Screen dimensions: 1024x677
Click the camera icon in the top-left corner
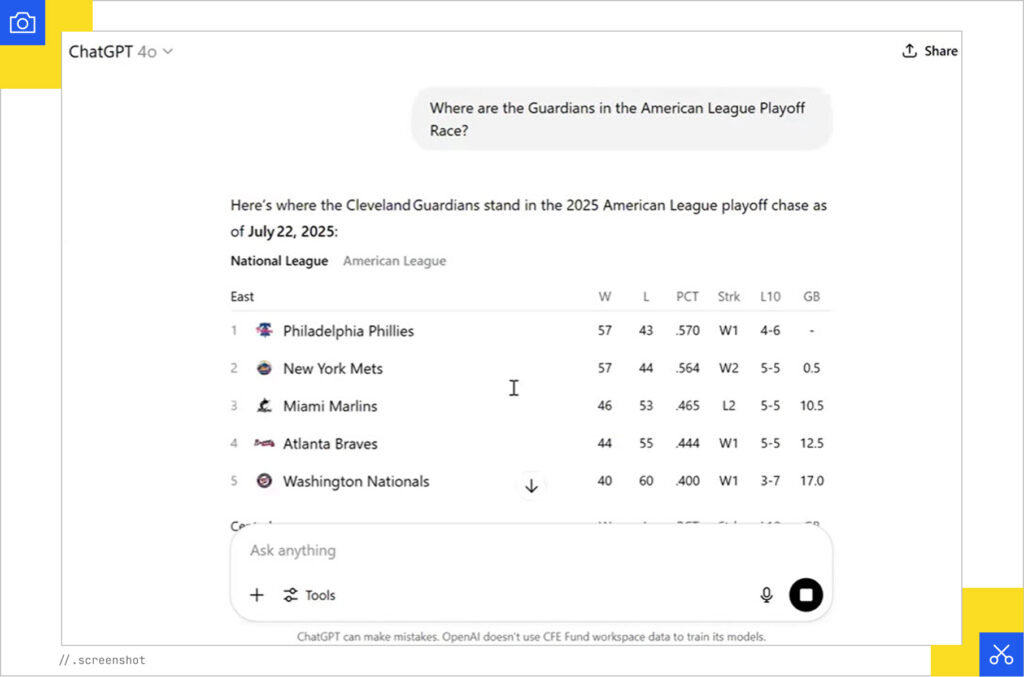point(22,22)
